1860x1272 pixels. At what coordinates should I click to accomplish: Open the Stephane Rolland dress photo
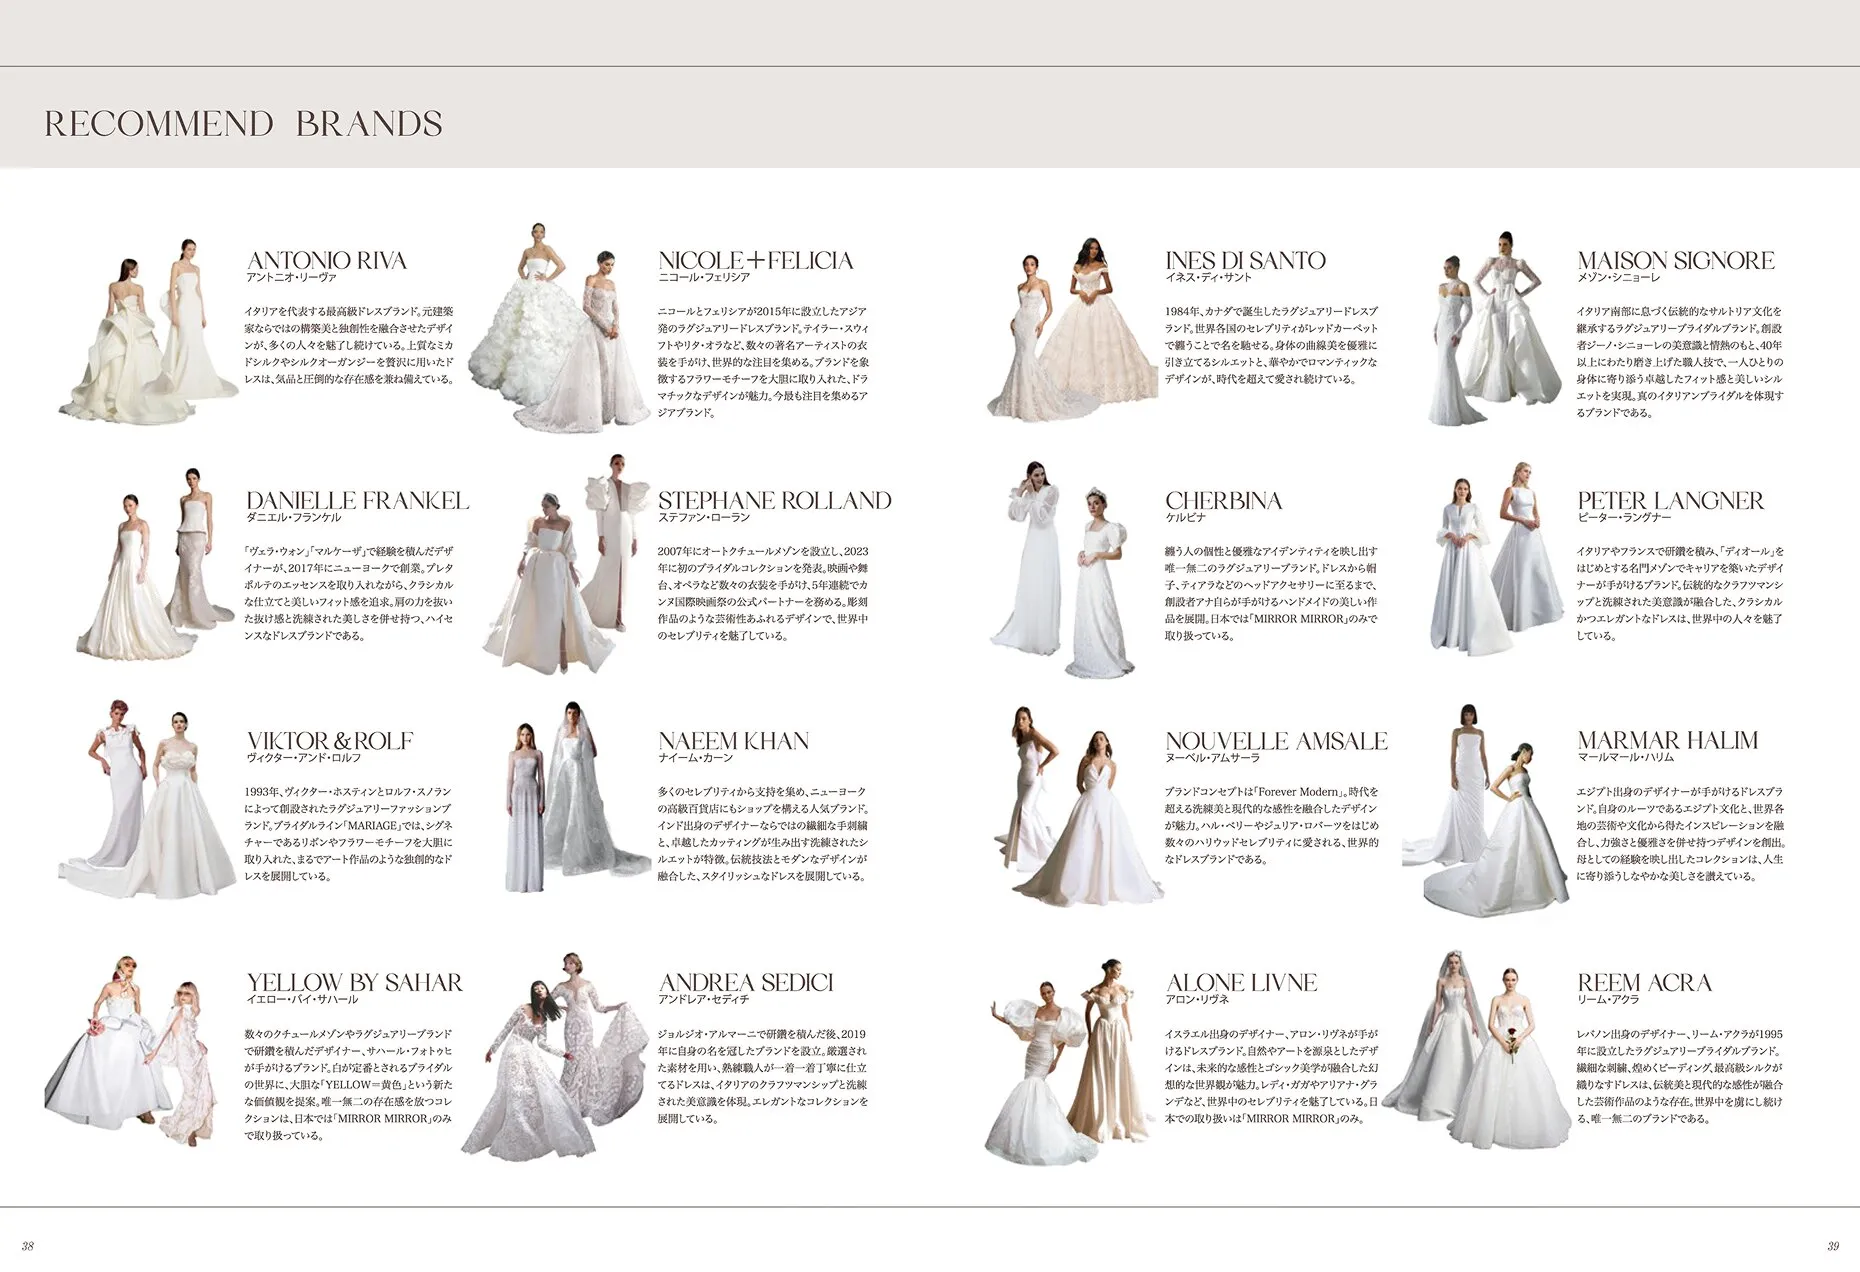565,564
